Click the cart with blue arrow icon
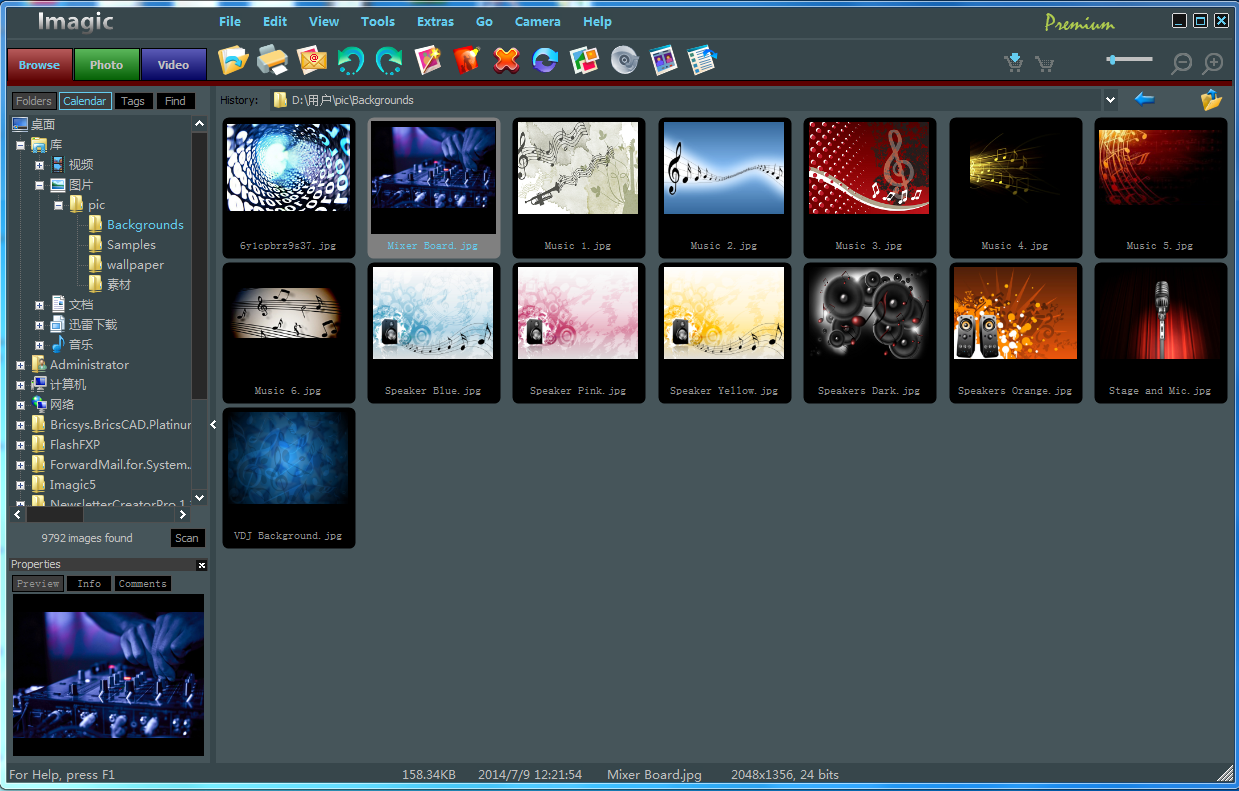Viewport: 1239px width, 791px height. click(1014, 63)
